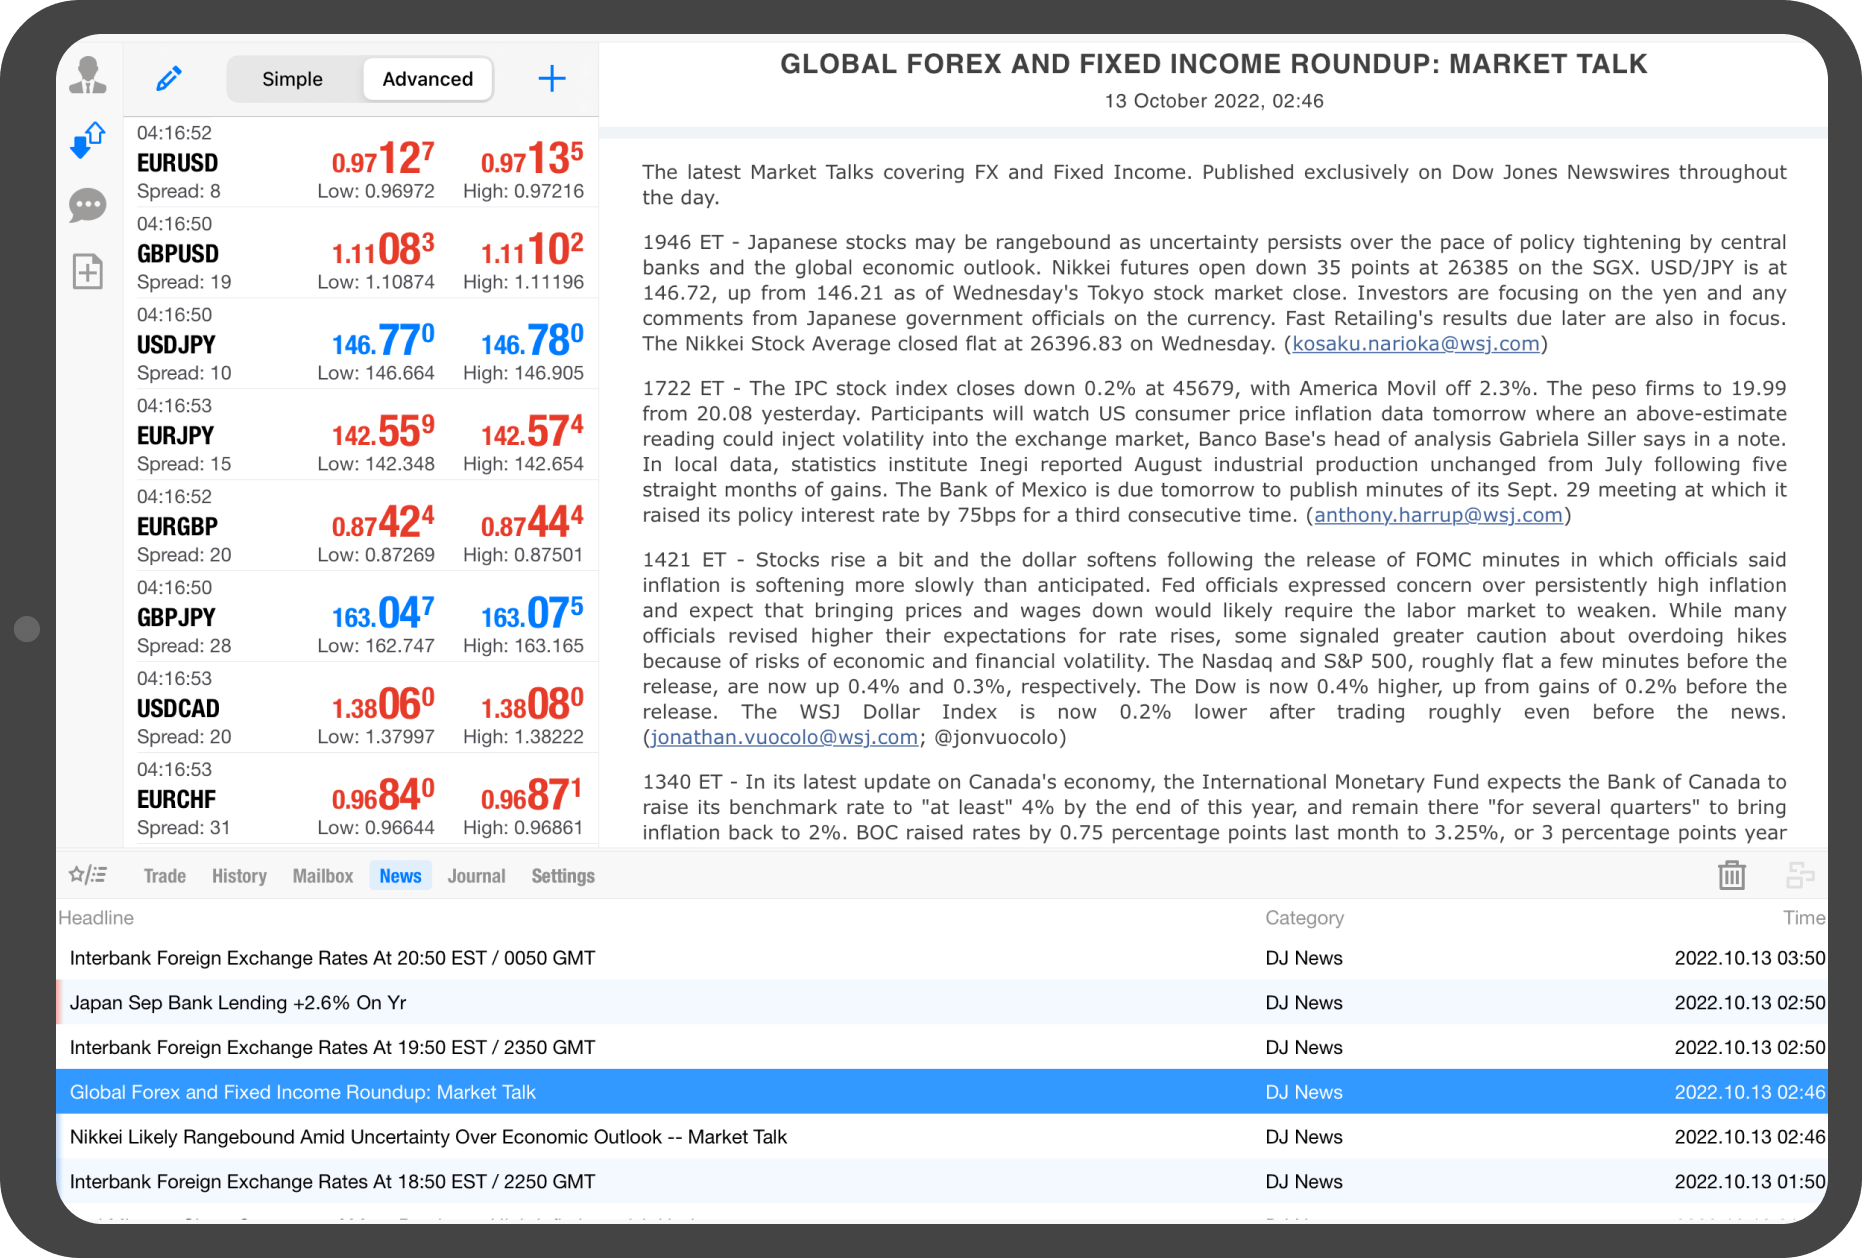Viewport: 1862px width, 1258px height.
Task: Click the trade arrows icon in sidebar
Action: pos(88,140)
